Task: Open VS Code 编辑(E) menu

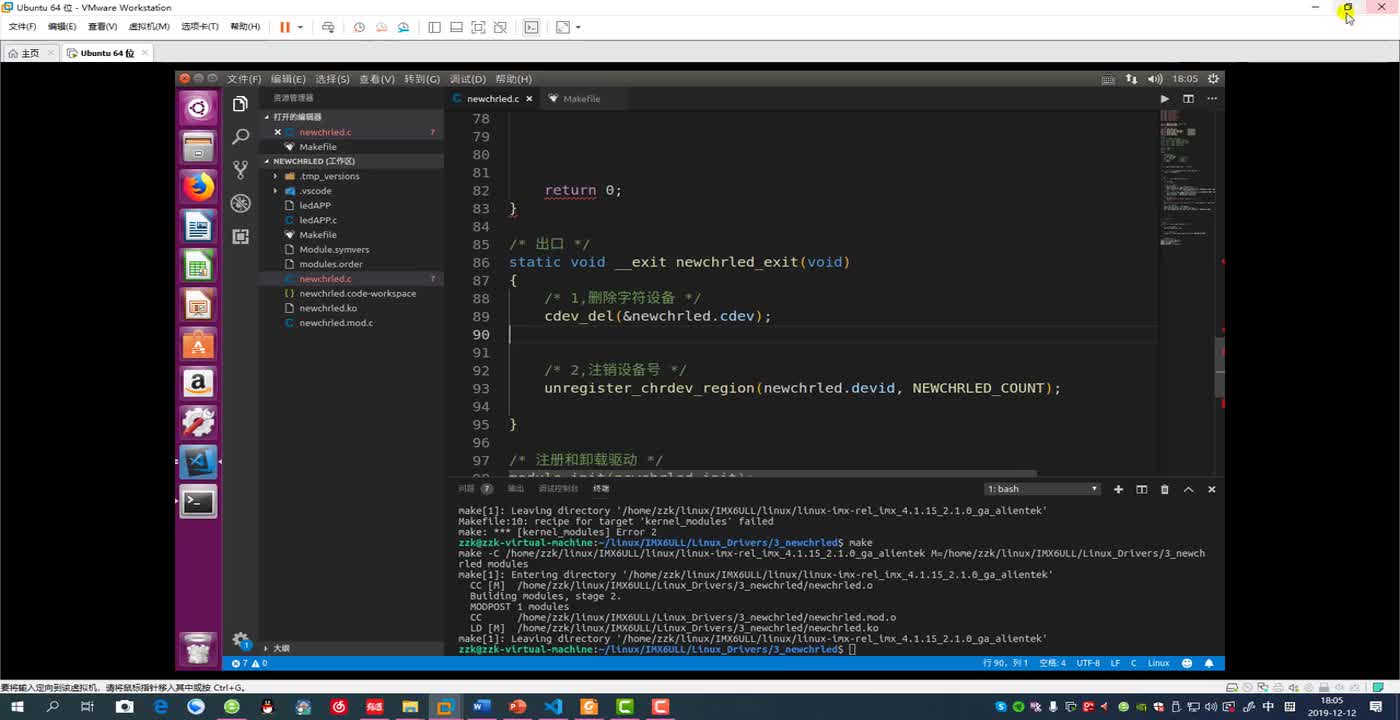Action: point(288,79)
